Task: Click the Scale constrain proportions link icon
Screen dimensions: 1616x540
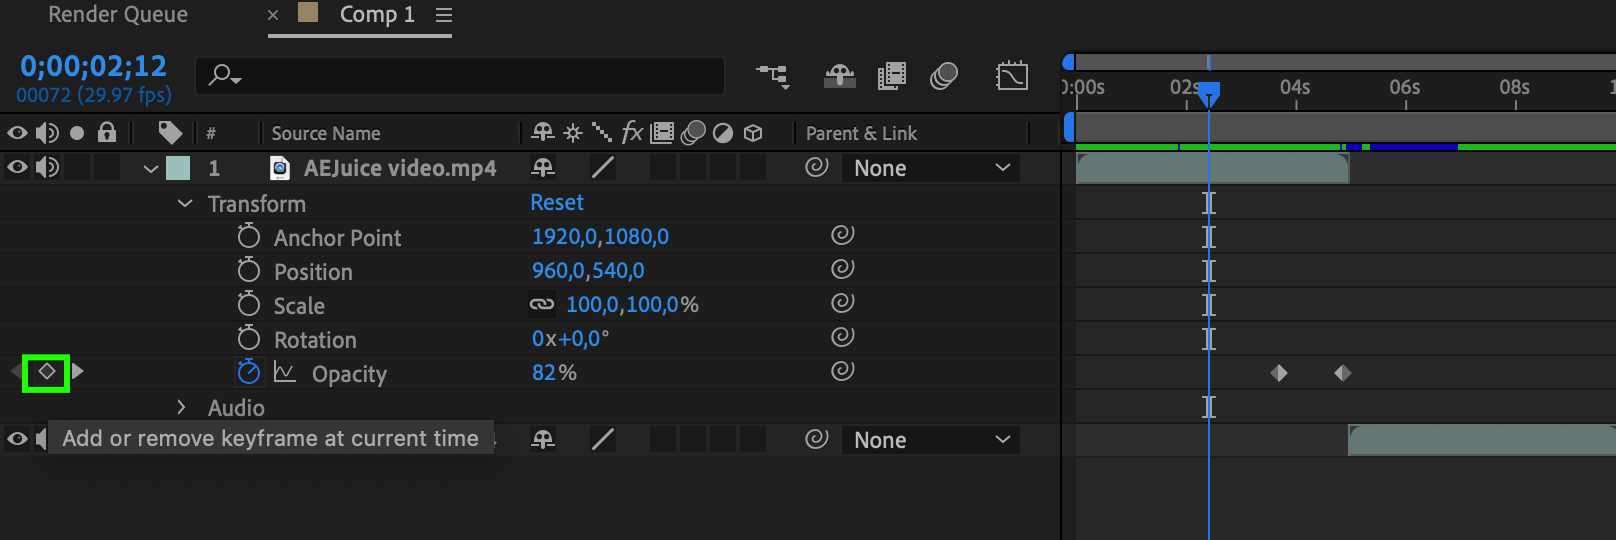Action: 542,304
